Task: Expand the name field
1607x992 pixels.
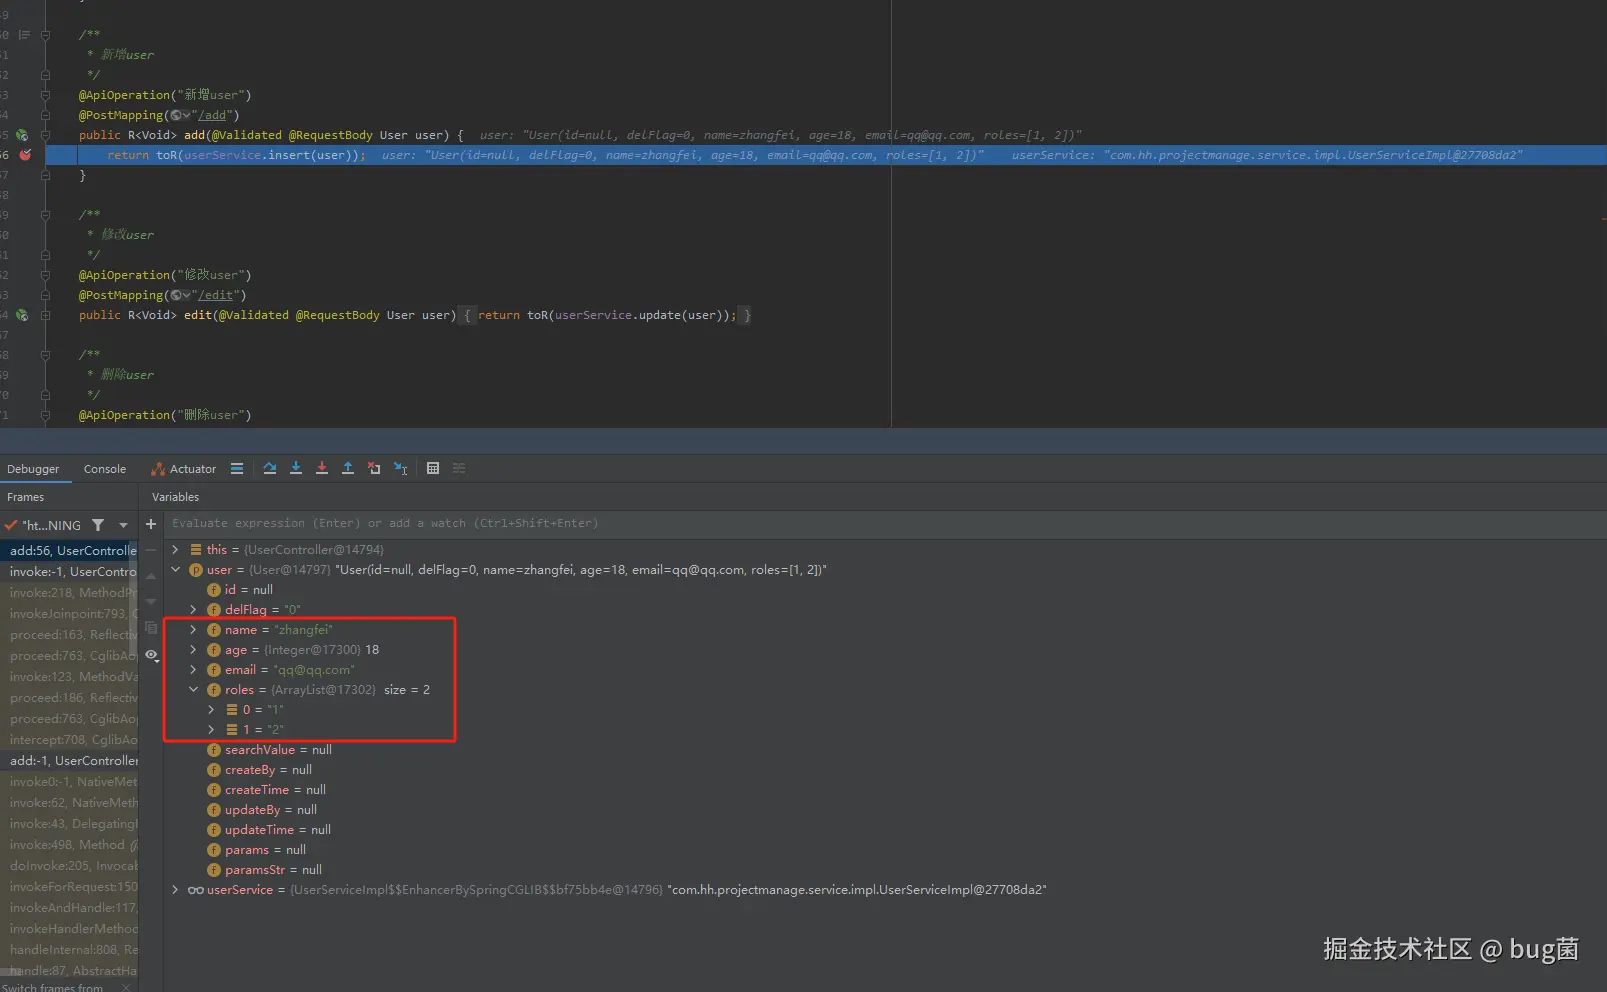Action: pyautogui.click(x=193, y=630)
